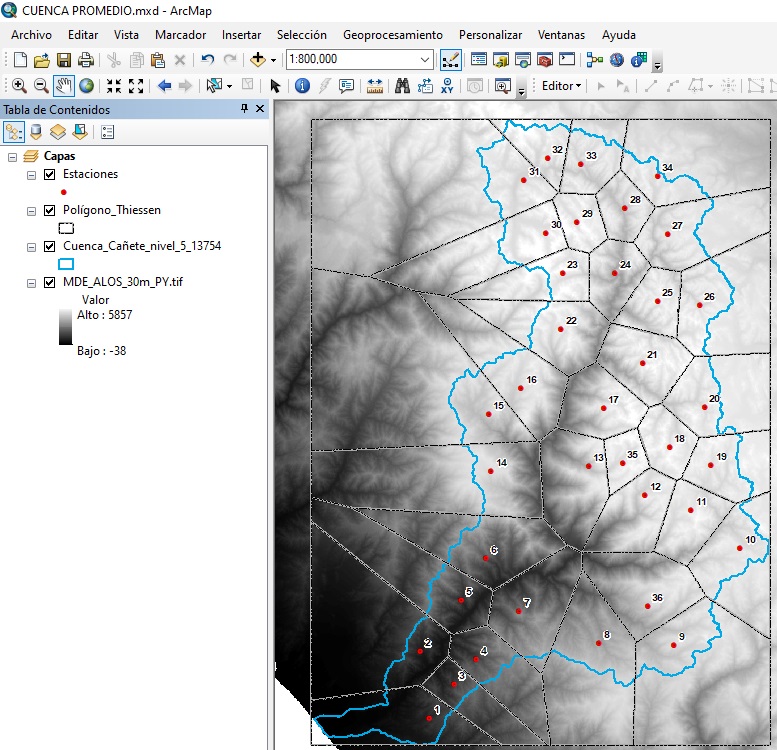Open the Measure ruler tool
This screenshot has height=750, width=777.
tap(375, 86)
